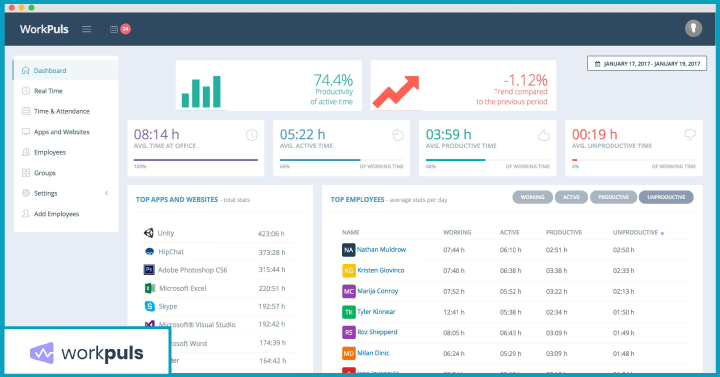The width and height of the screenshot is (720, 377).
Task: Click the Skype icon in Top Apps list
Action: tap(150, 306)
